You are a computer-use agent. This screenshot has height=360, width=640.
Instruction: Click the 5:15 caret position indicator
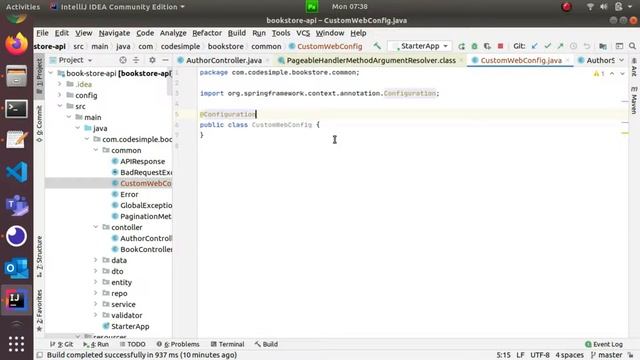coord(503,355)
